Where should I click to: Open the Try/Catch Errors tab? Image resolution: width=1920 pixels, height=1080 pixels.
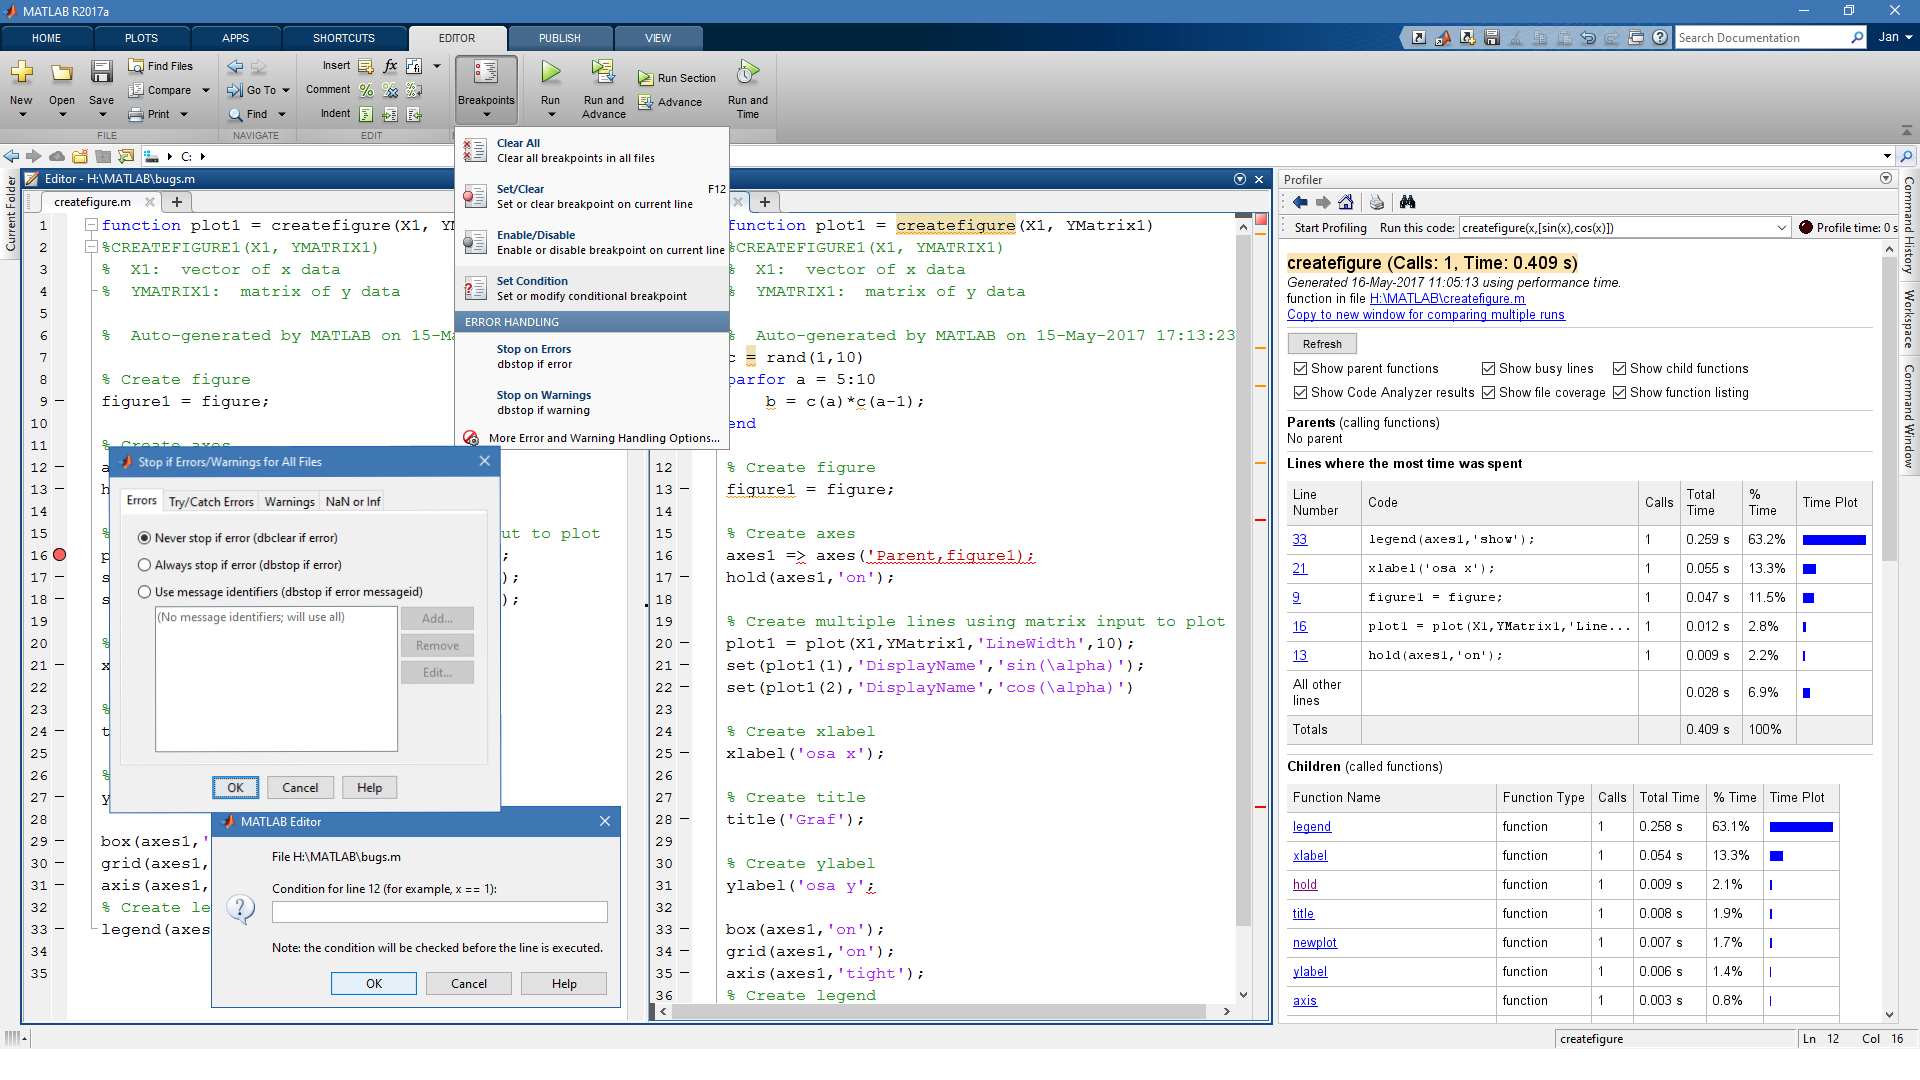click(x=211, y=502)
